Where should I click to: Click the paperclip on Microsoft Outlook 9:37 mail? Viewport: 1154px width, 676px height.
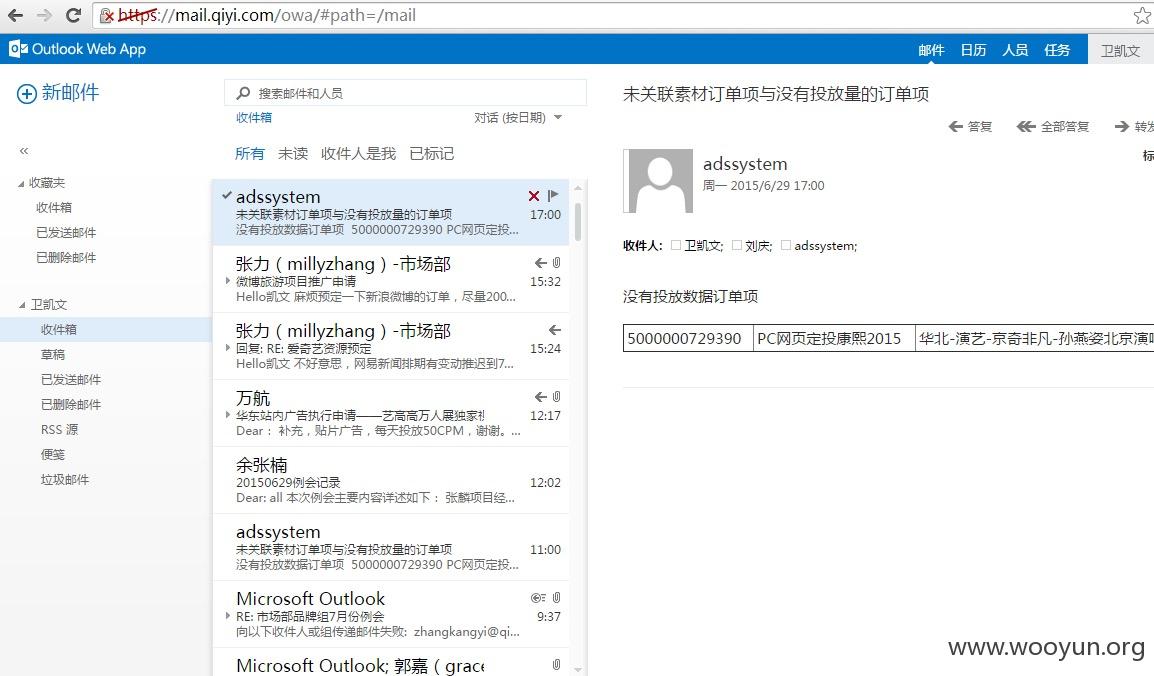point(556,597)
